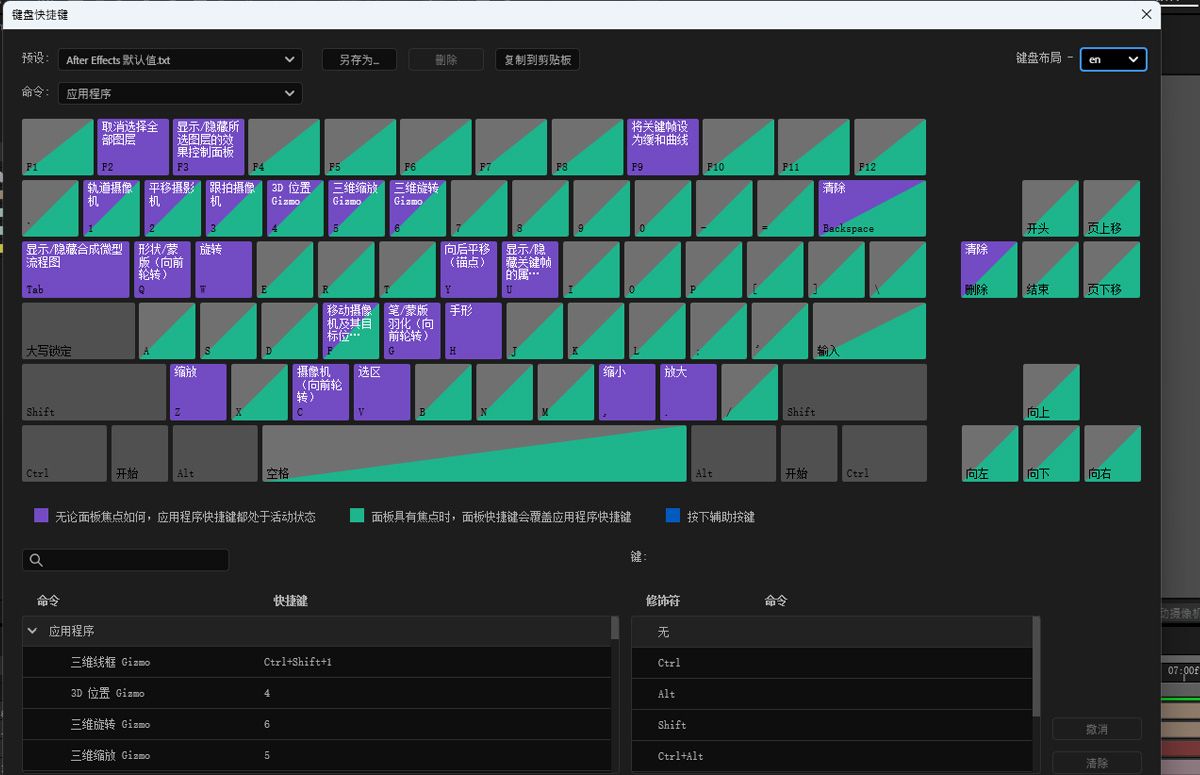Select the 大写锁定 key
Viewport: 1200px width, 775px height.
[x=78, y=330]
